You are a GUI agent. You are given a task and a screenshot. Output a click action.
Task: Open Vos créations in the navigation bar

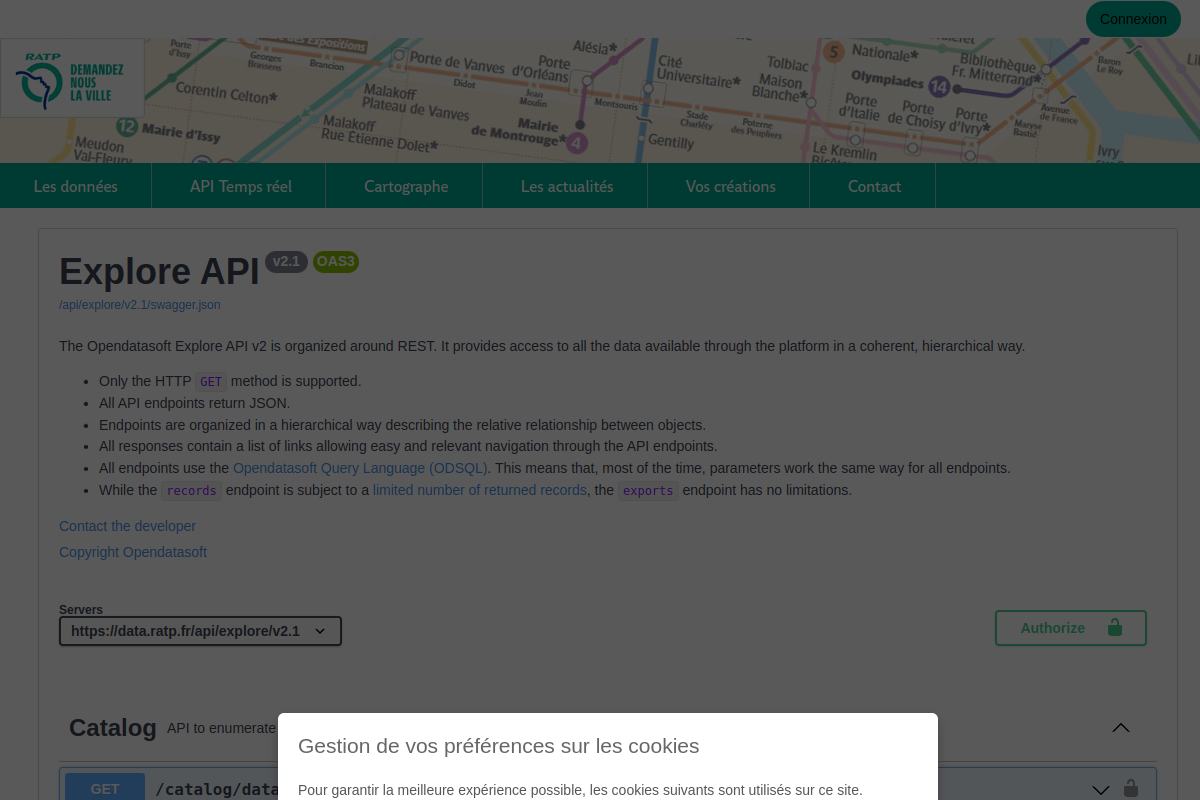click(x=731, y=186)
